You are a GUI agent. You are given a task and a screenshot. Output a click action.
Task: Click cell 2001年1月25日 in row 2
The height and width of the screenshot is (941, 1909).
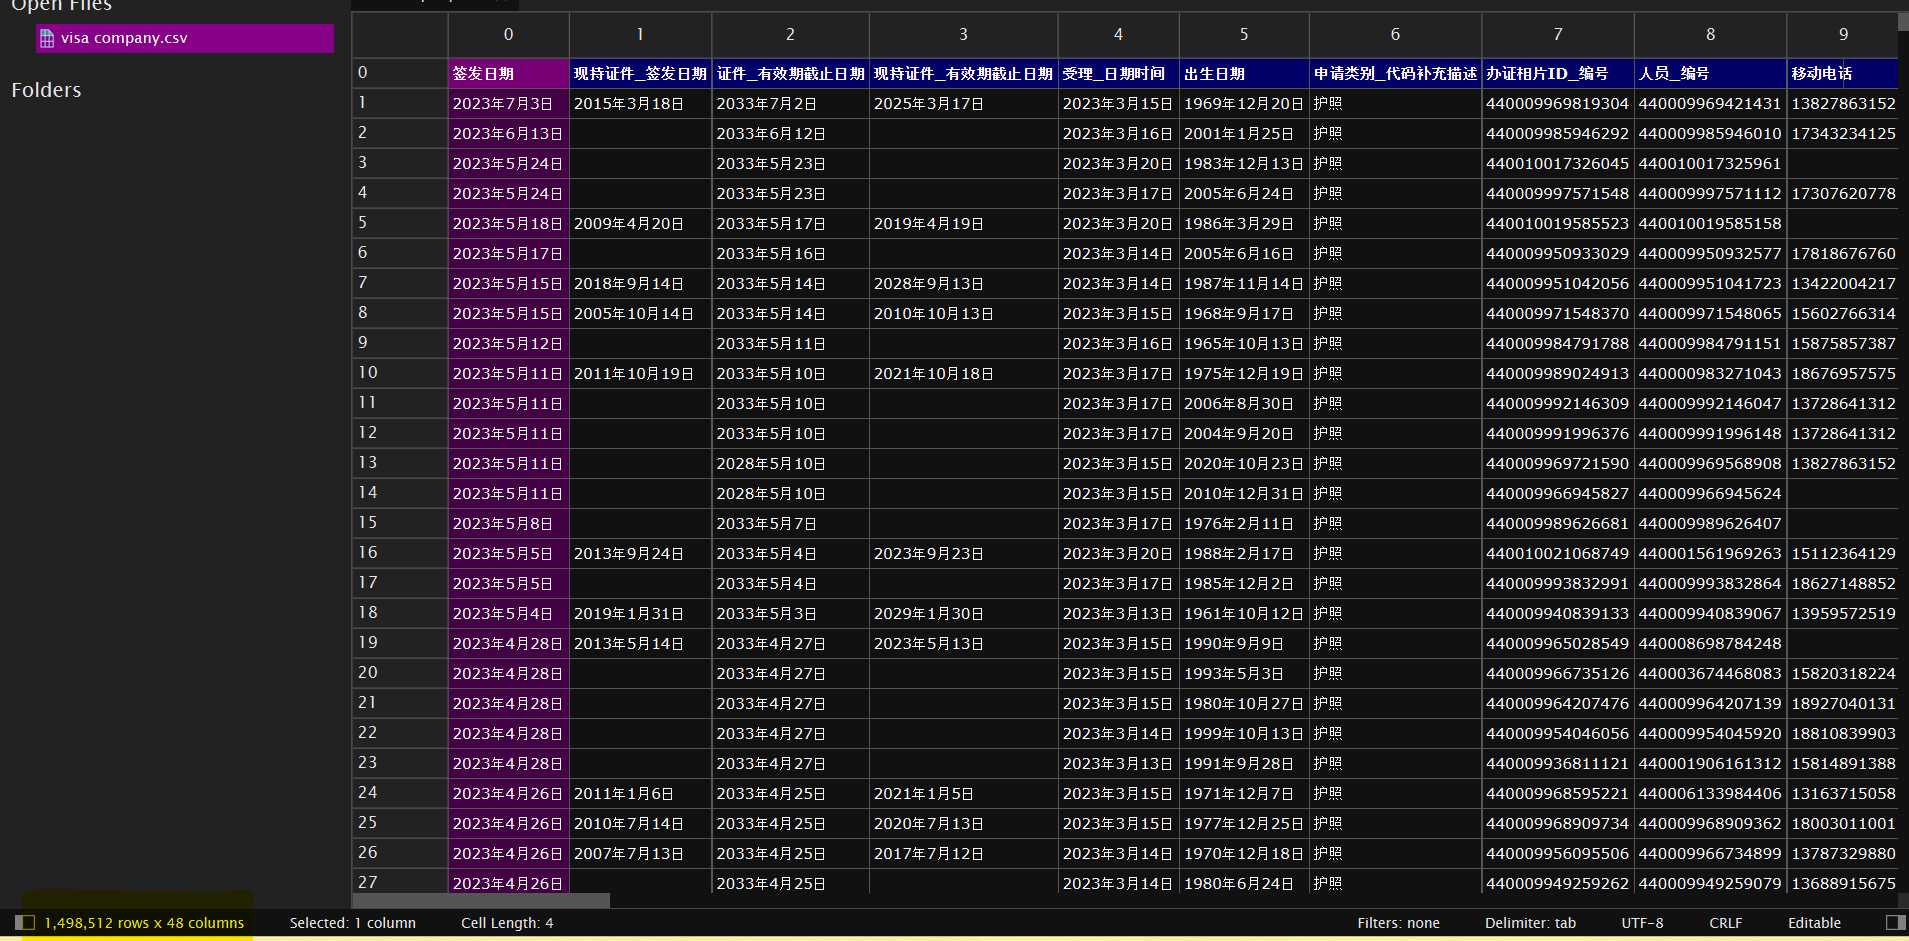[x=1244, y=133]
